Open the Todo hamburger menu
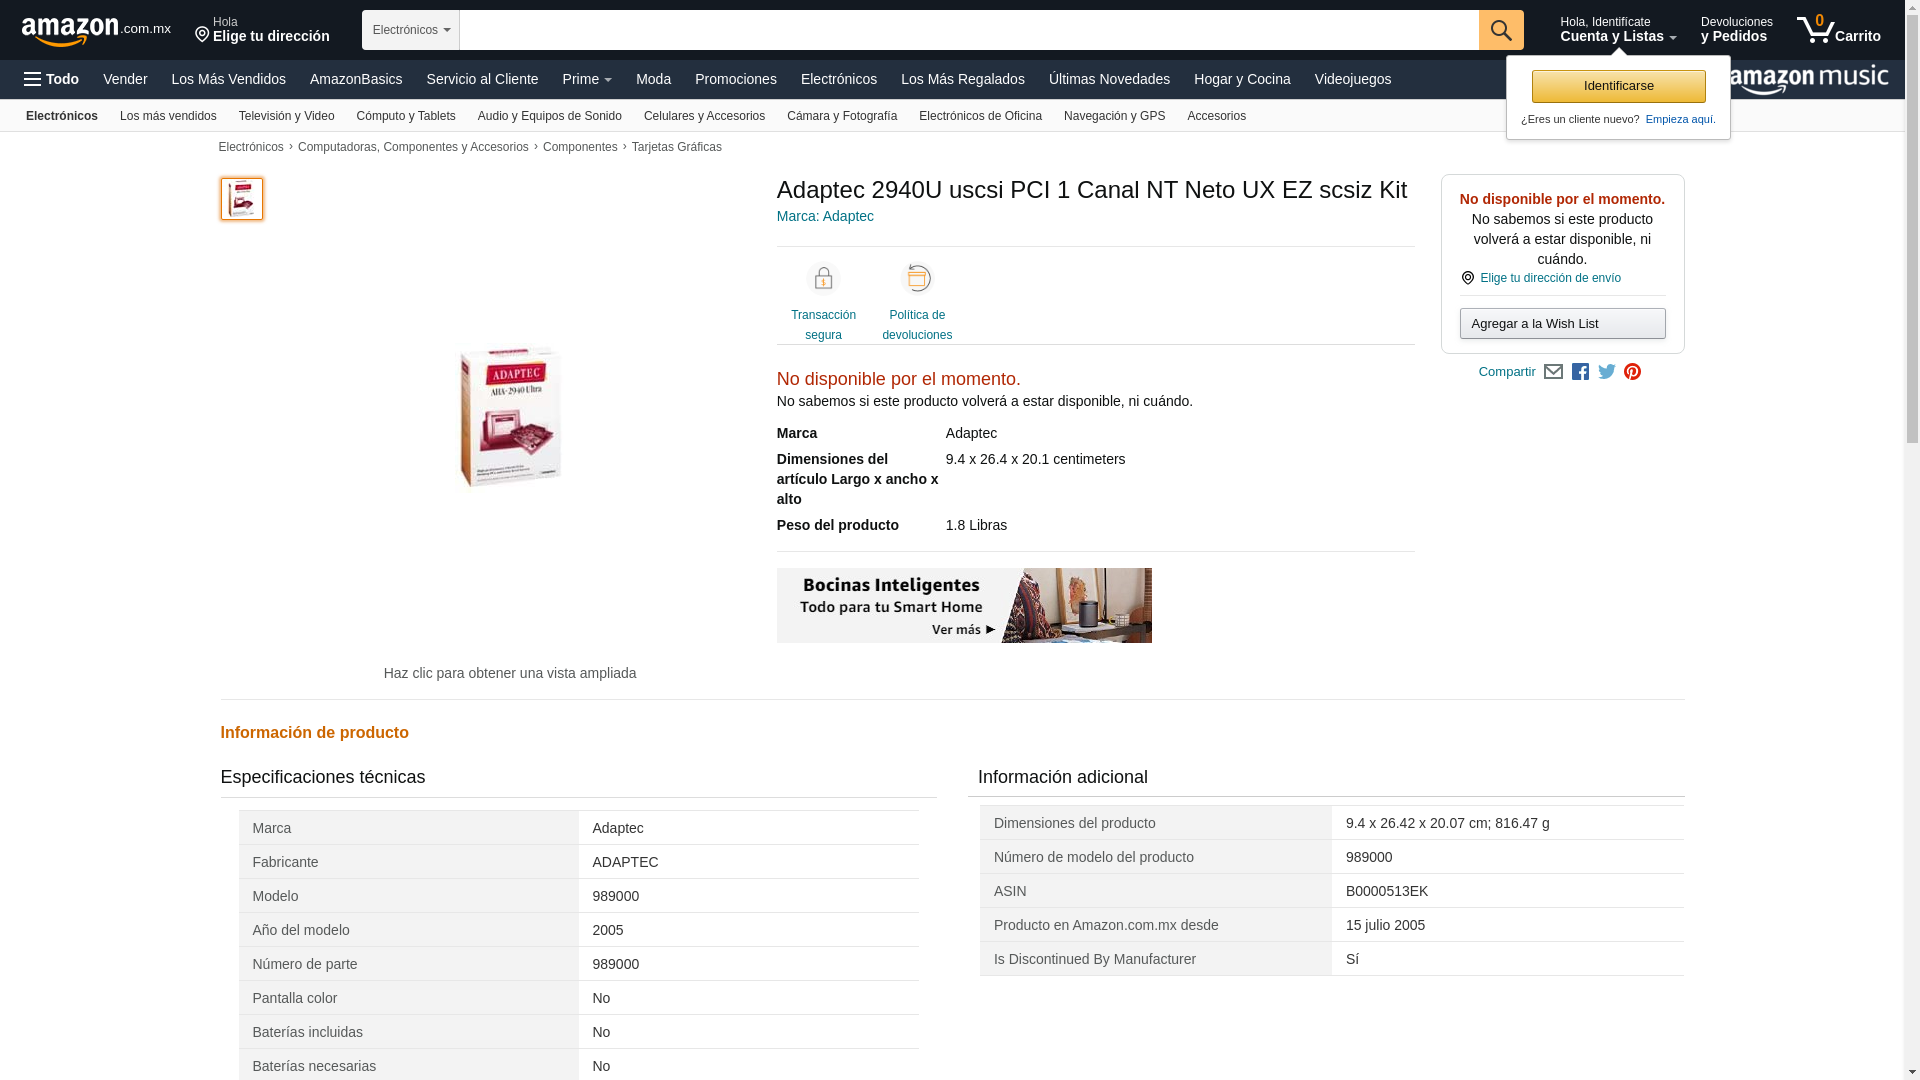 (x=52, y=79)
